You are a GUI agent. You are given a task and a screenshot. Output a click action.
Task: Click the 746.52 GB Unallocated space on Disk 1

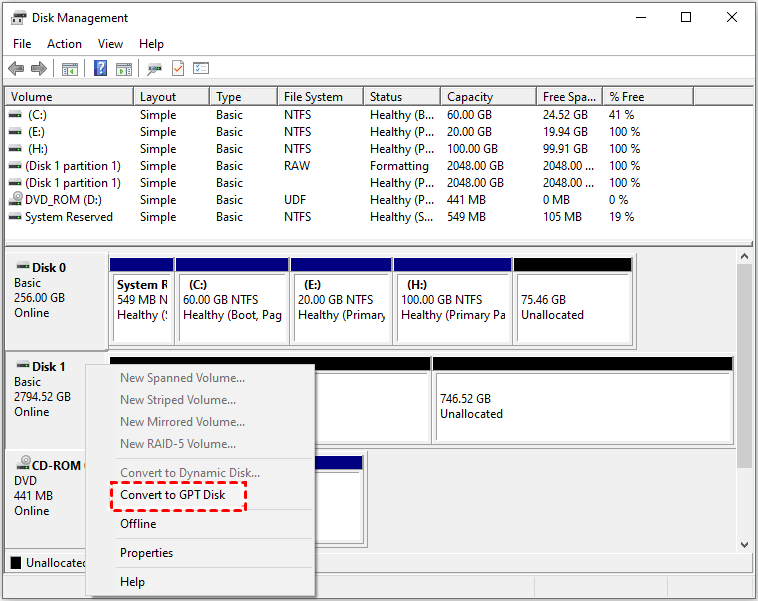click(585, 405)
